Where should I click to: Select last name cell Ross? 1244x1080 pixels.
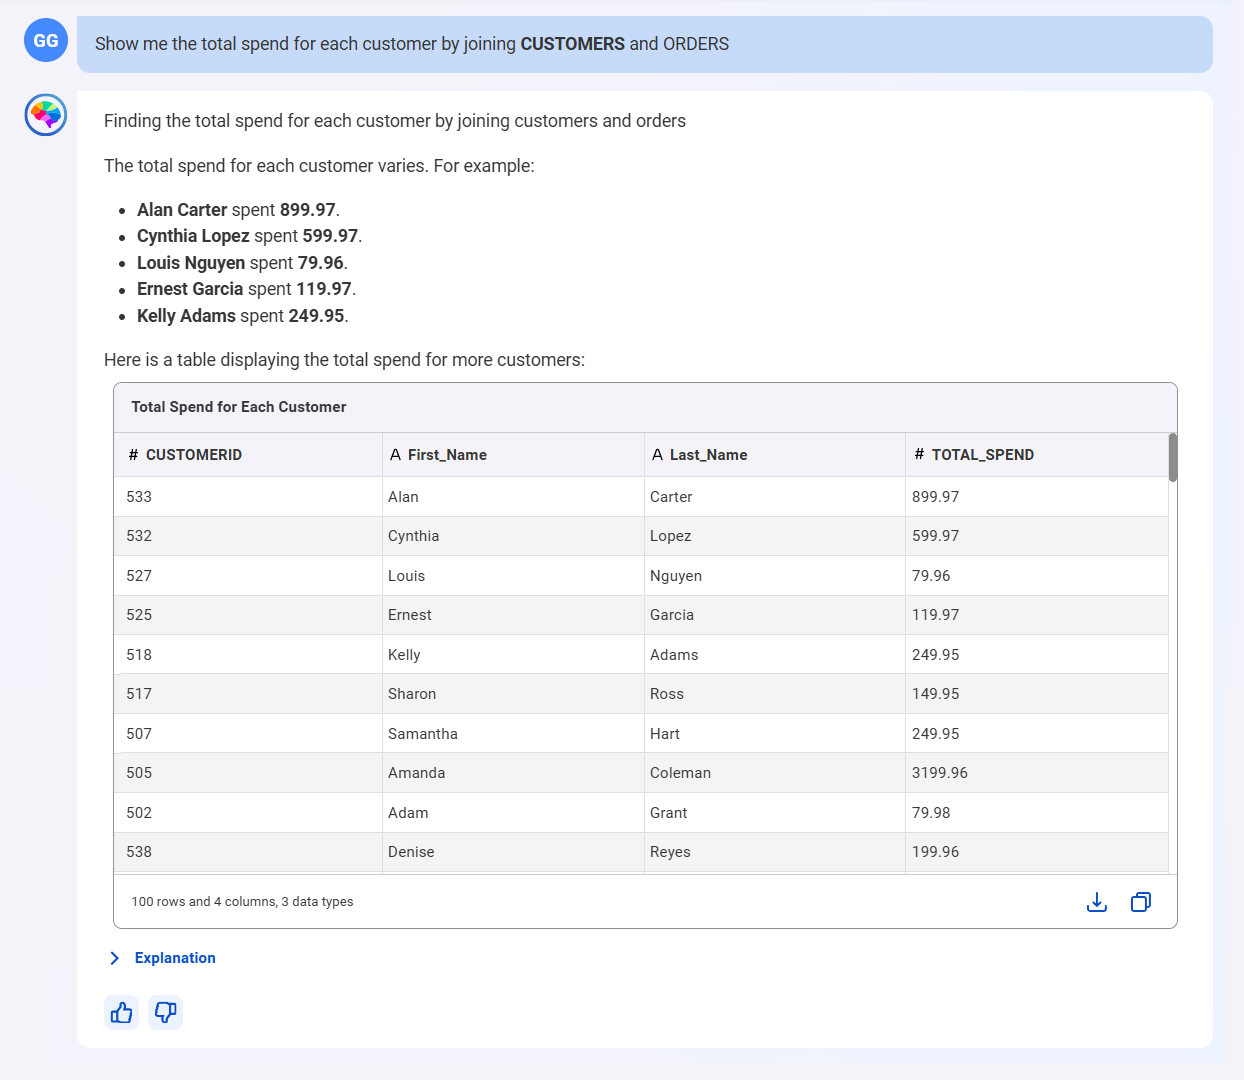tap(775, 694)
